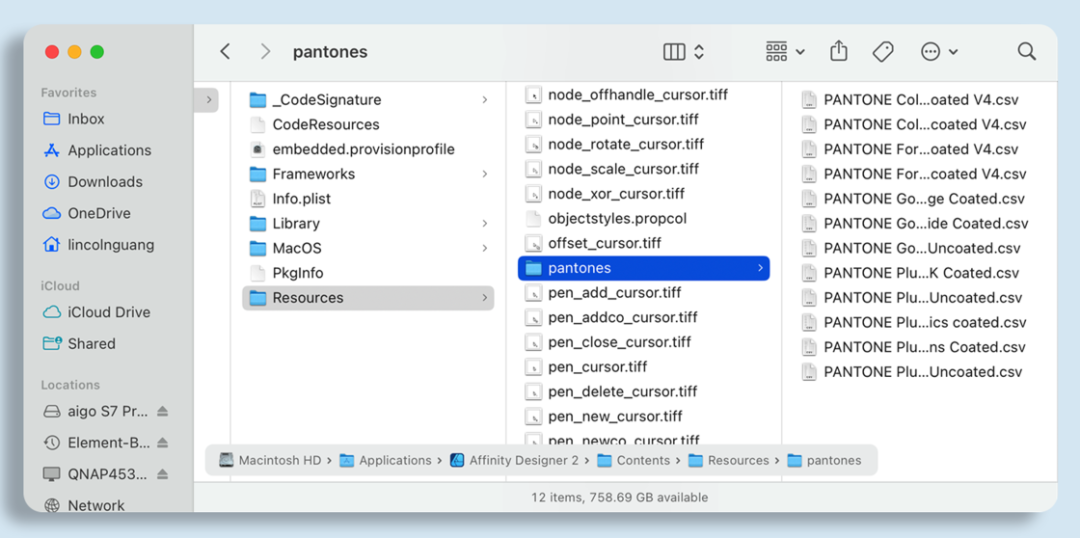
Task: Select pen_delete_cursor.tiff file
Action: coord(622,392)
